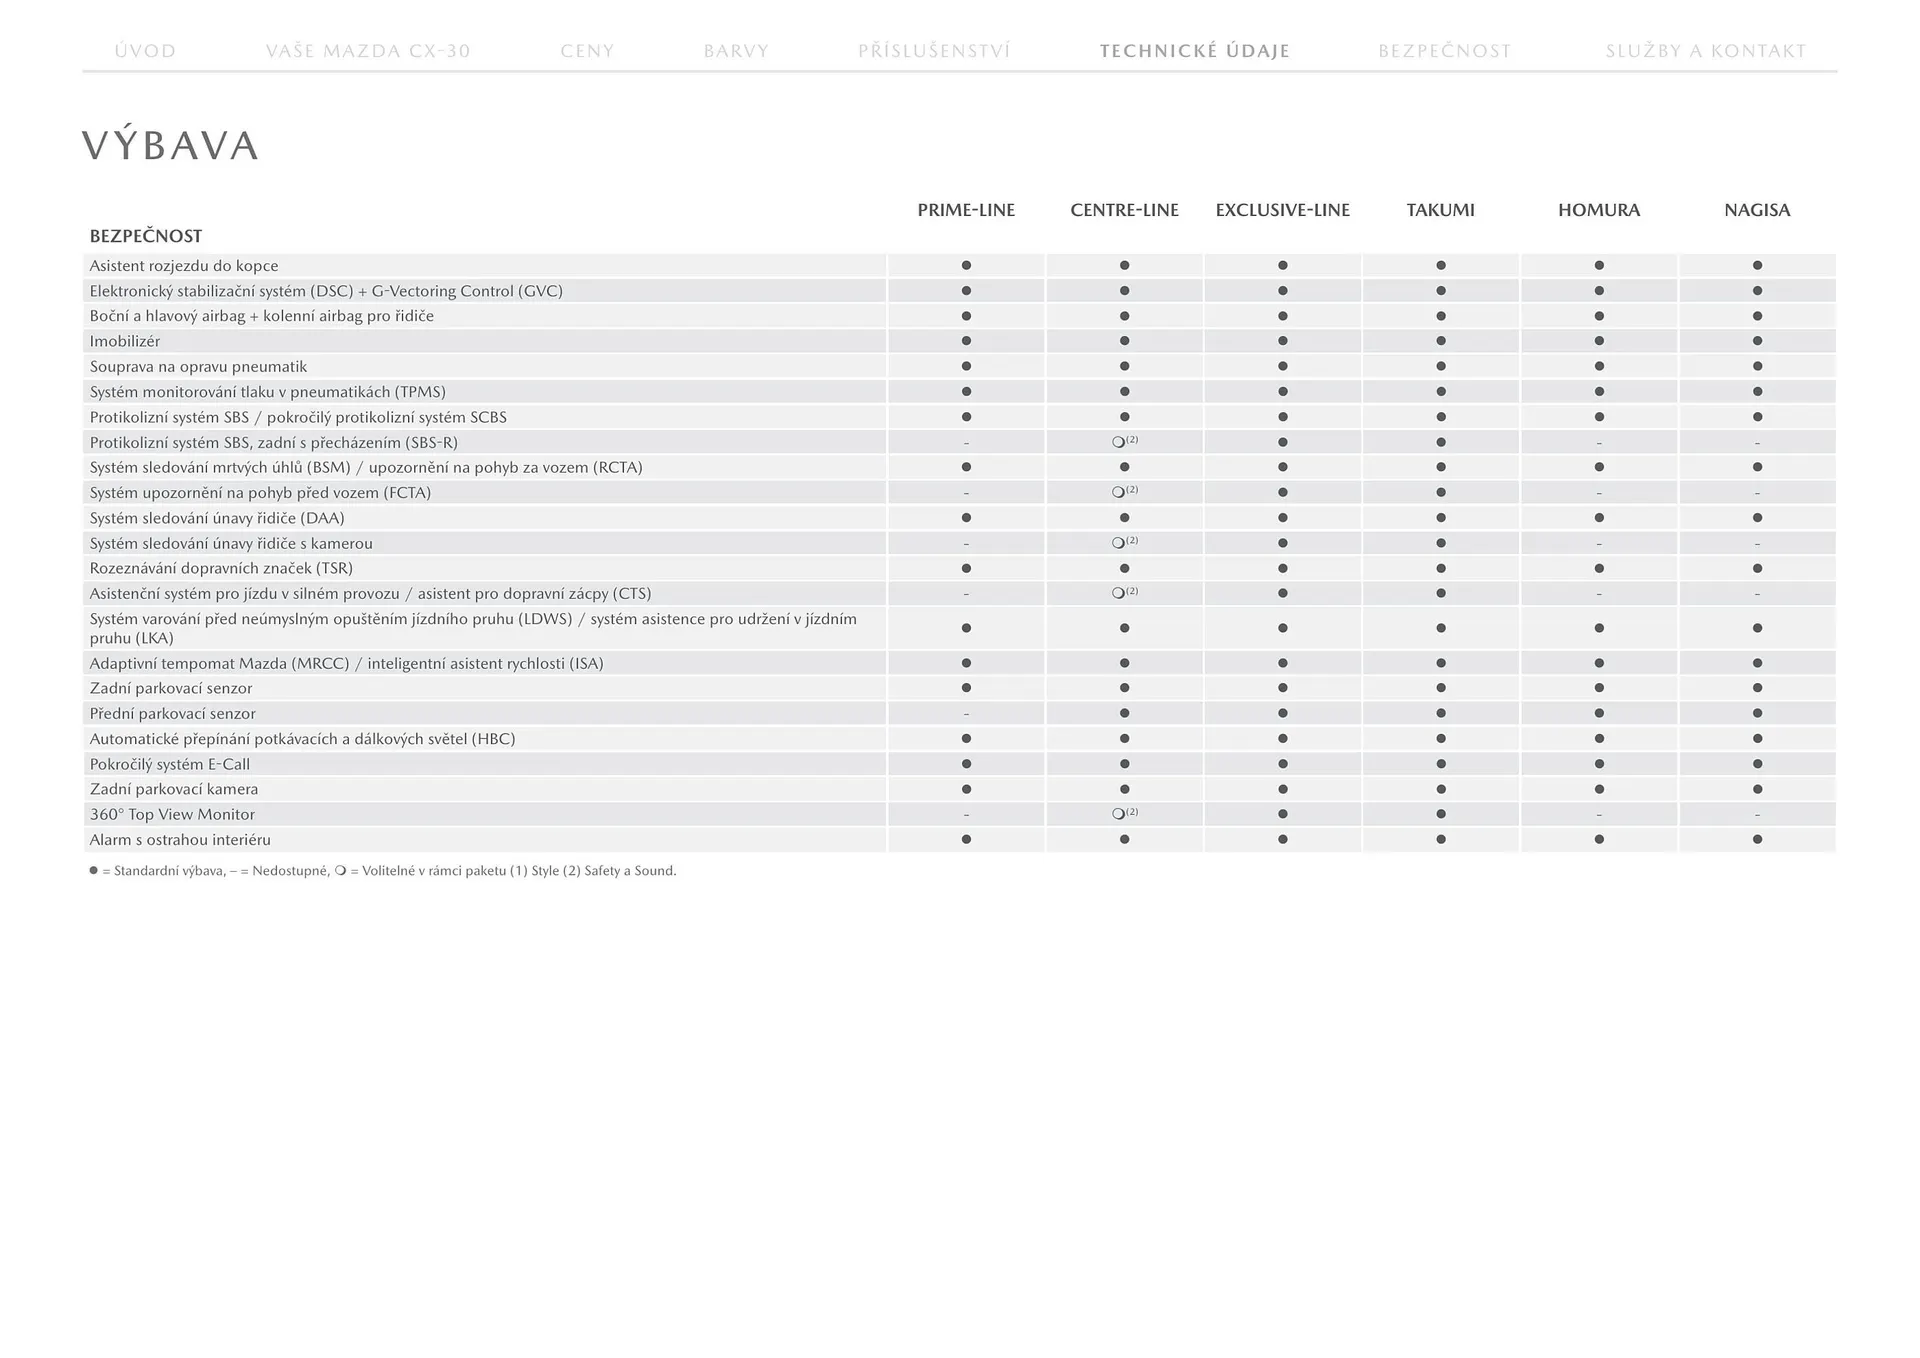Click the VÝBAVA page heading
Screen dimensions: 1920x1358
click(170, 146)
